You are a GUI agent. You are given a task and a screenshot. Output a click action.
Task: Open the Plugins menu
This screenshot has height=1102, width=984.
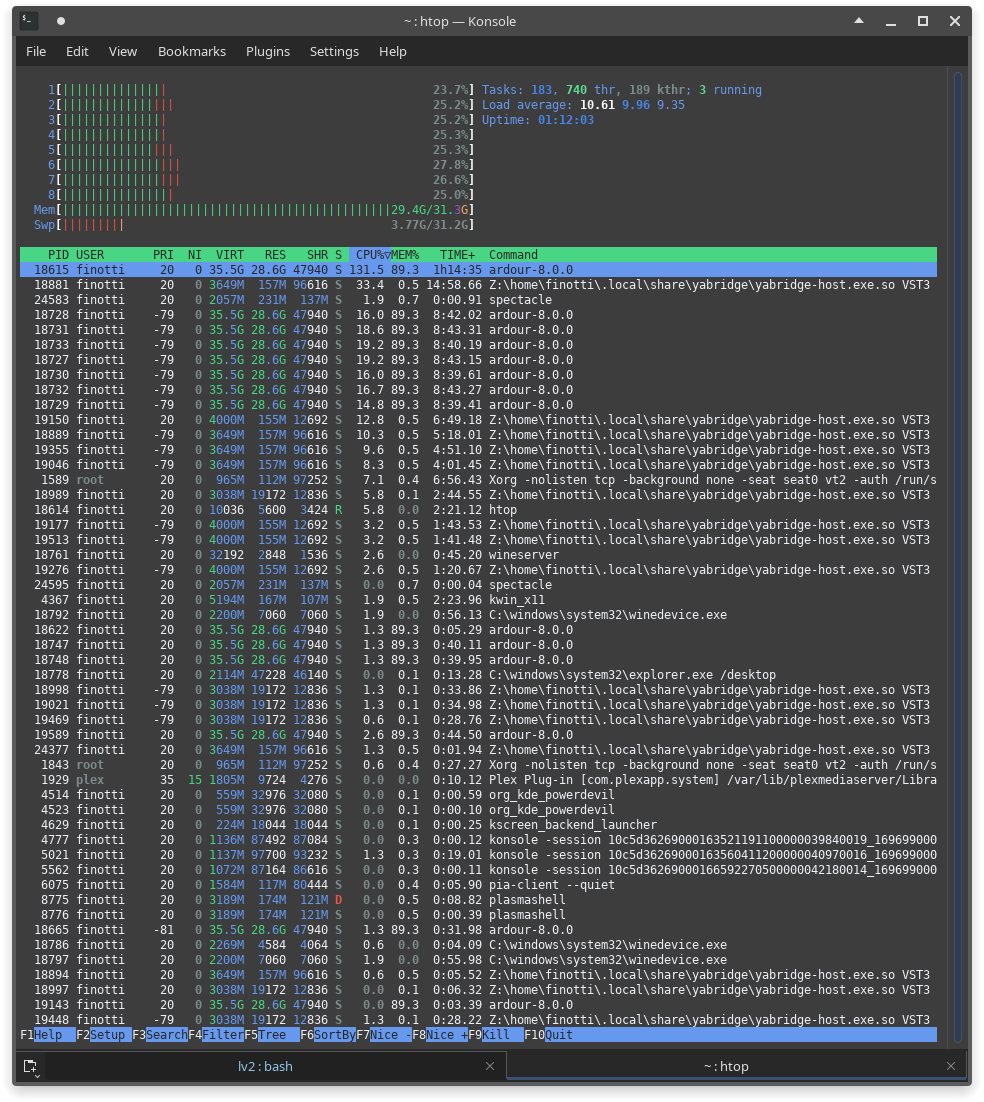pyautogui.click(x=268, y=51)
